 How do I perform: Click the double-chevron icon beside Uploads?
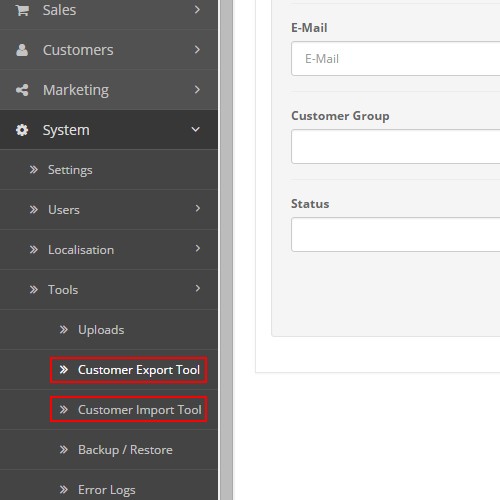pos(63,330)
